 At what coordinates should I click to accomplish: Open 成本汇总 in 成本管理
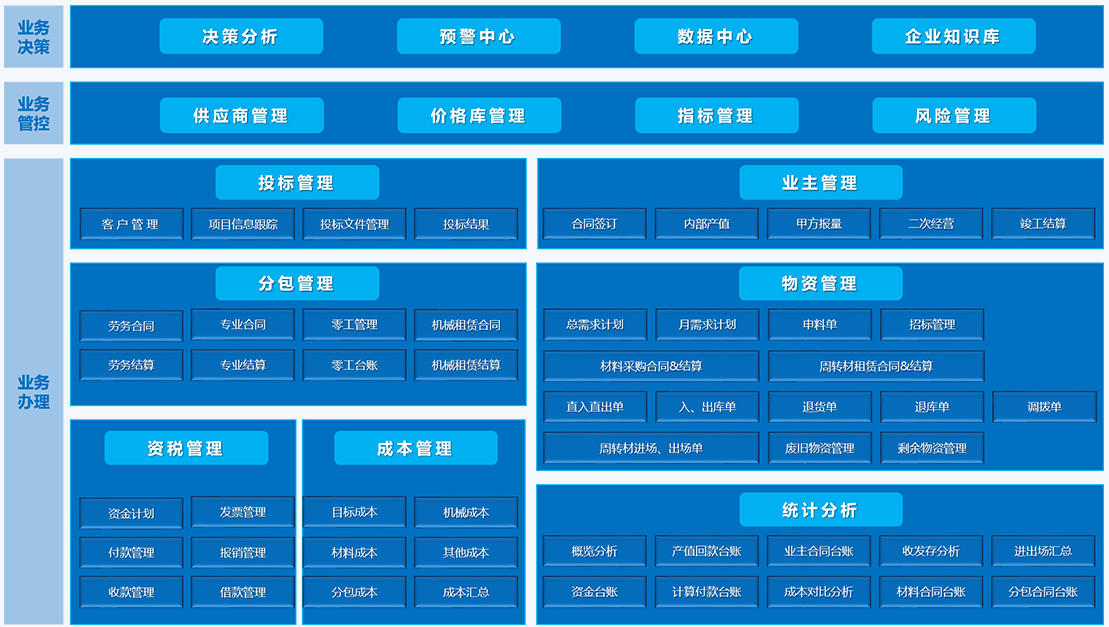coord(466,592)
